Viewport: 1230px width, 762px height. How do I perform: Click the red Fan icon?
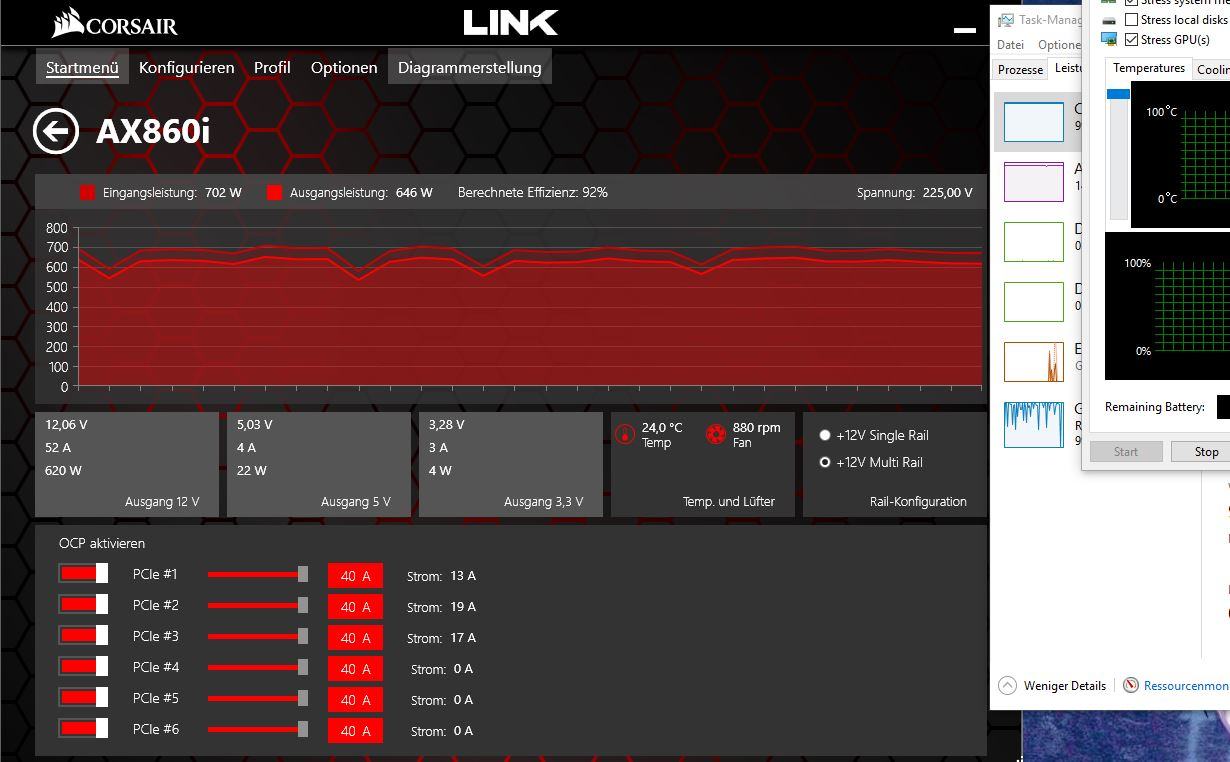pos(715,434)
